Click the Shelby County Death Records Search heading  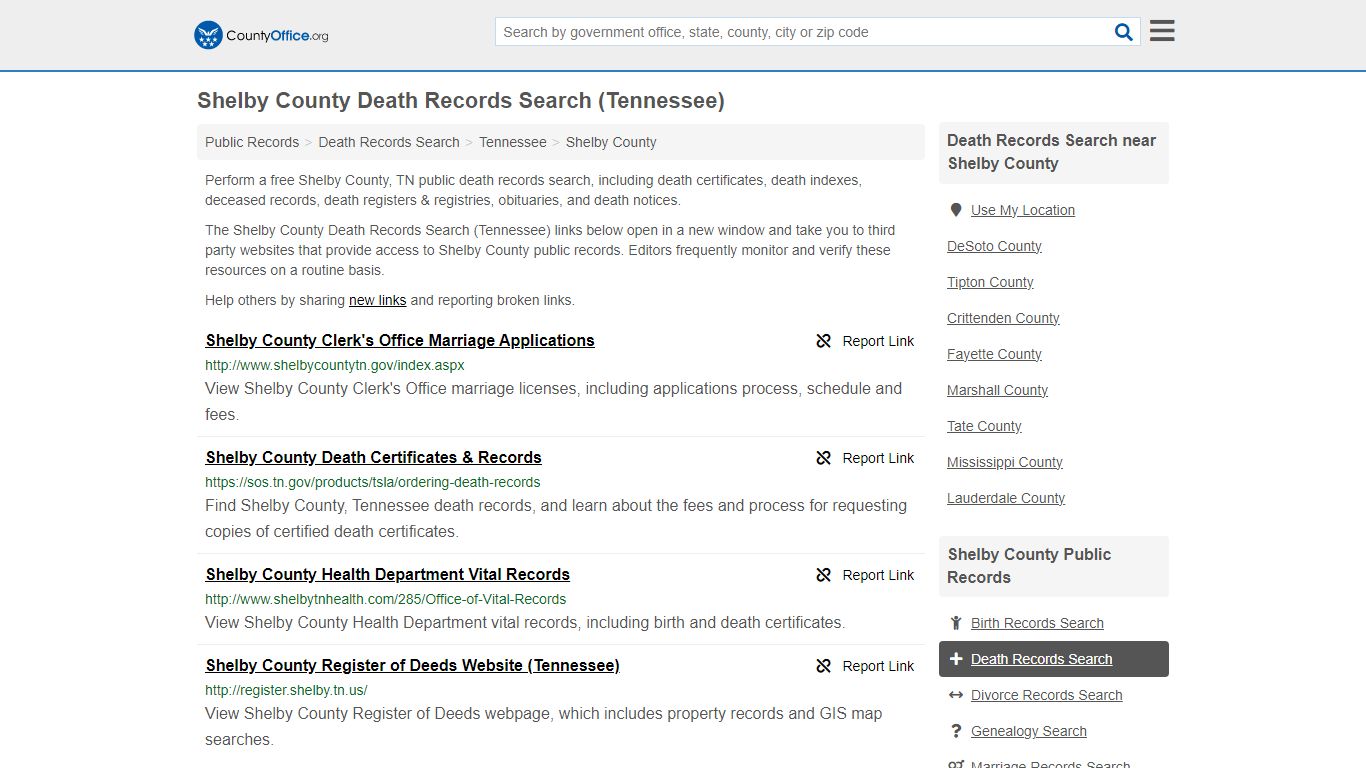click(x=461, y=101)
